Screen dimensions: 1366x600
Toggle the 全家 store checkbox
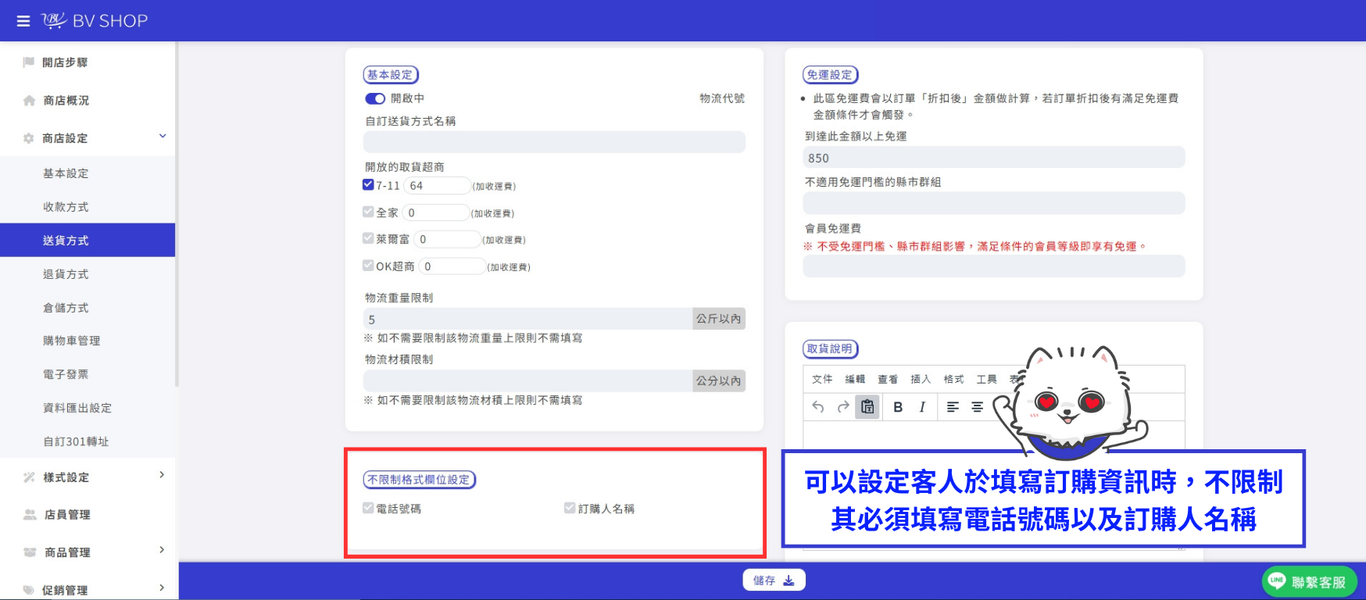pos(368,212)
